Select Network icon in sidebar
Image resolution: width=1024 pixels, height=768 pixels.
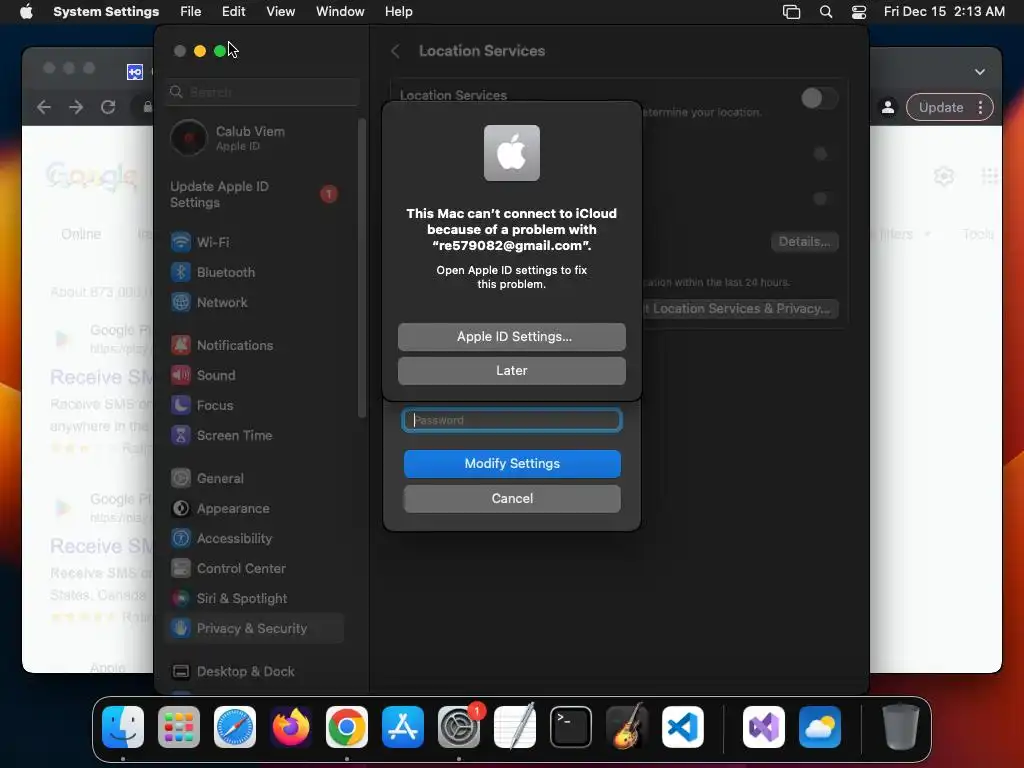coord(180,302)
